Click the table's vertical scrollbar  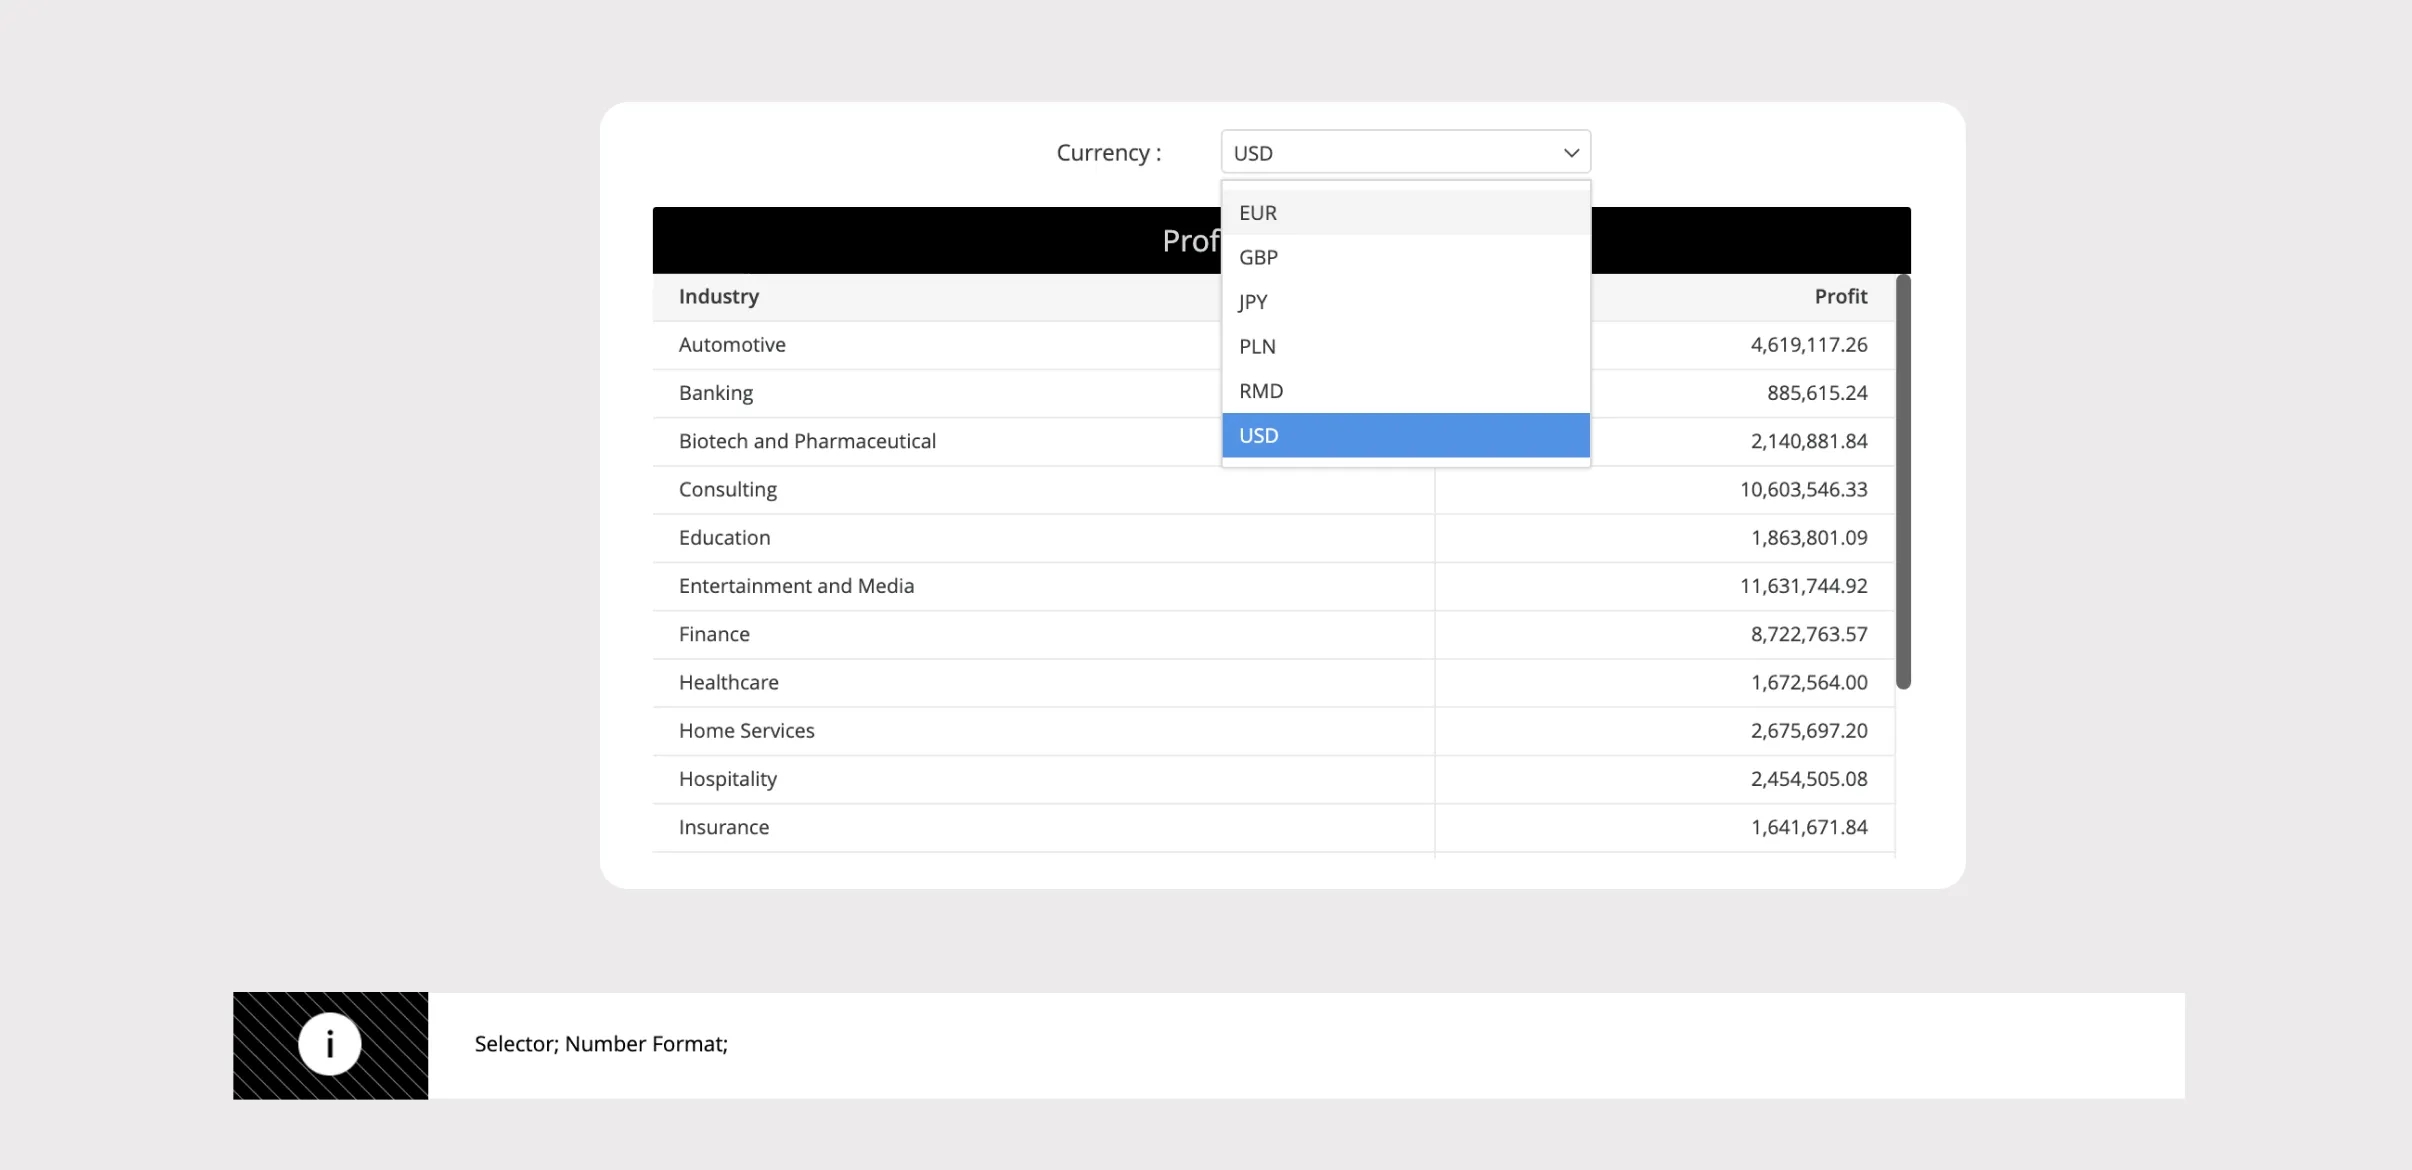tap(1903, 480)
